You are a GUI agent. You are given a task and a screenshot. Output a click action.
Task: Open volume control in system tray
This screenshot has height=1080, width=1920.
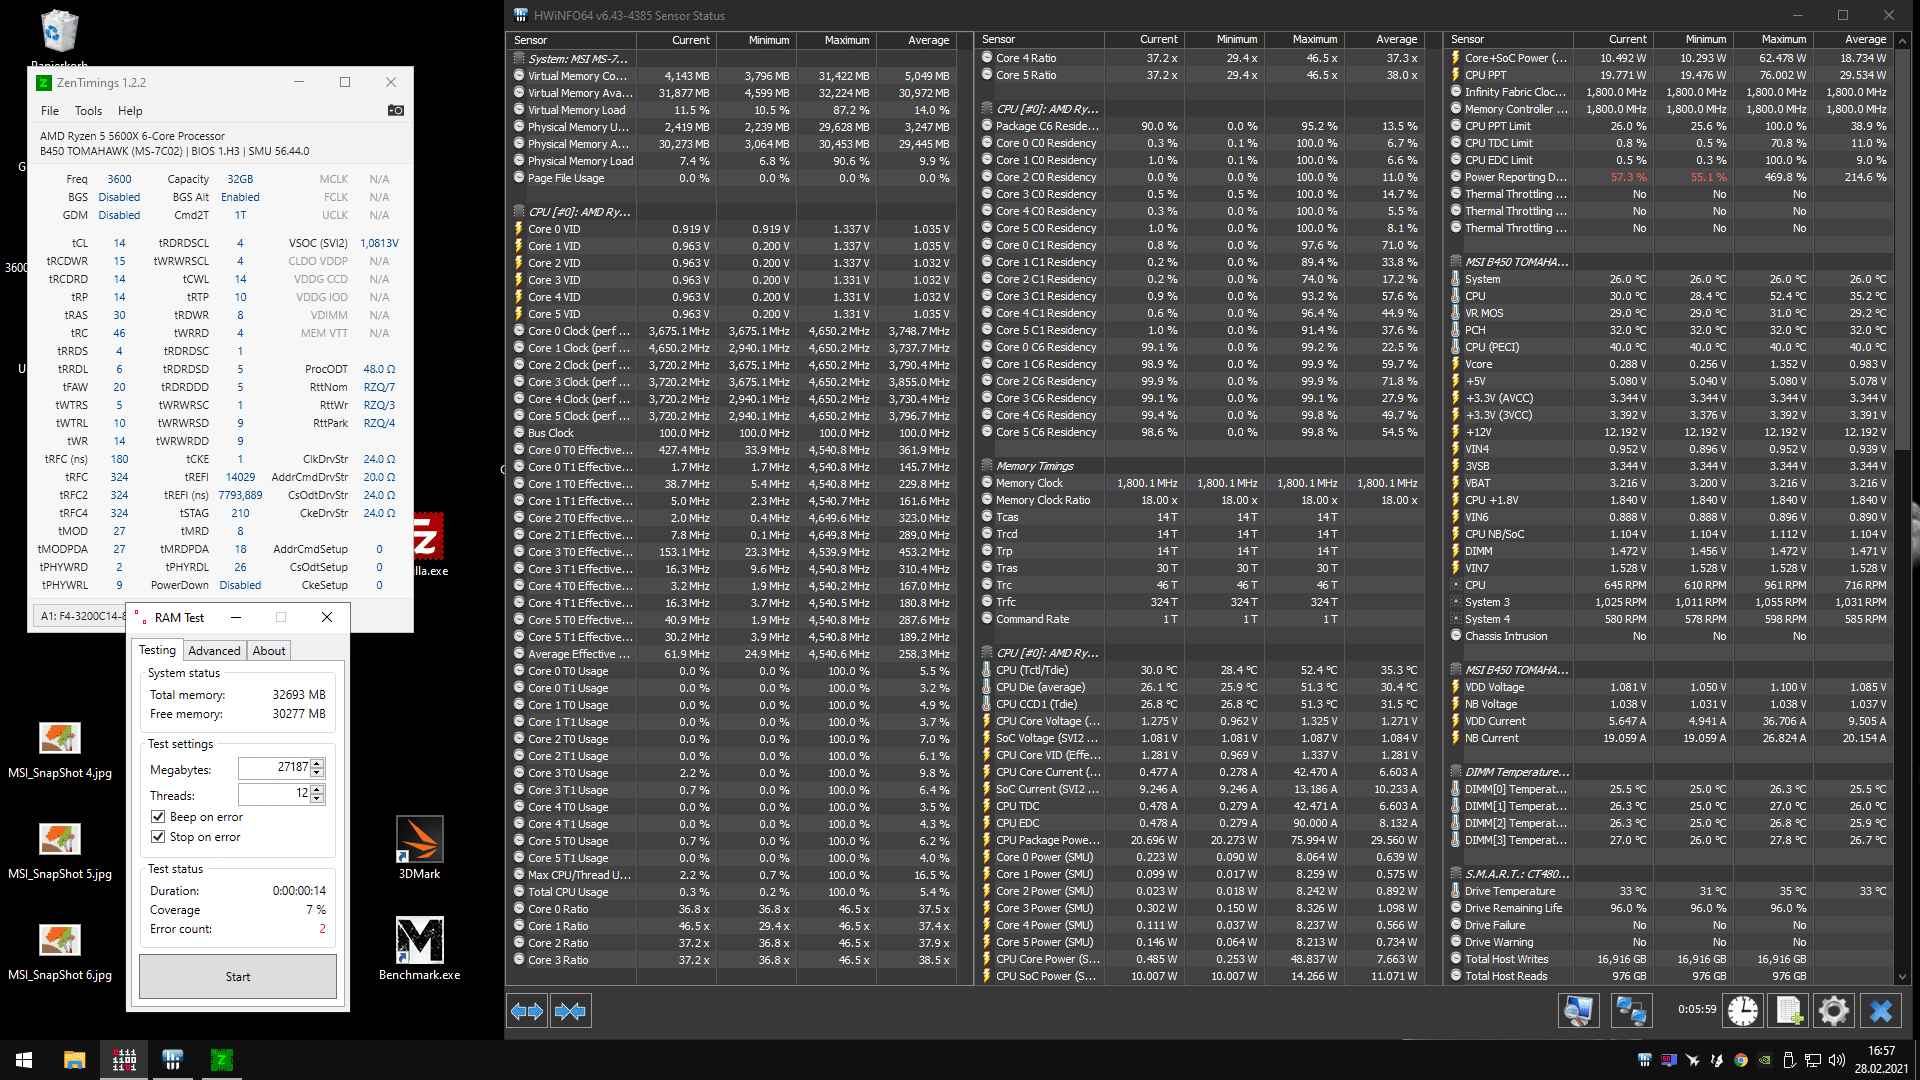[x=1837, y=1060]
